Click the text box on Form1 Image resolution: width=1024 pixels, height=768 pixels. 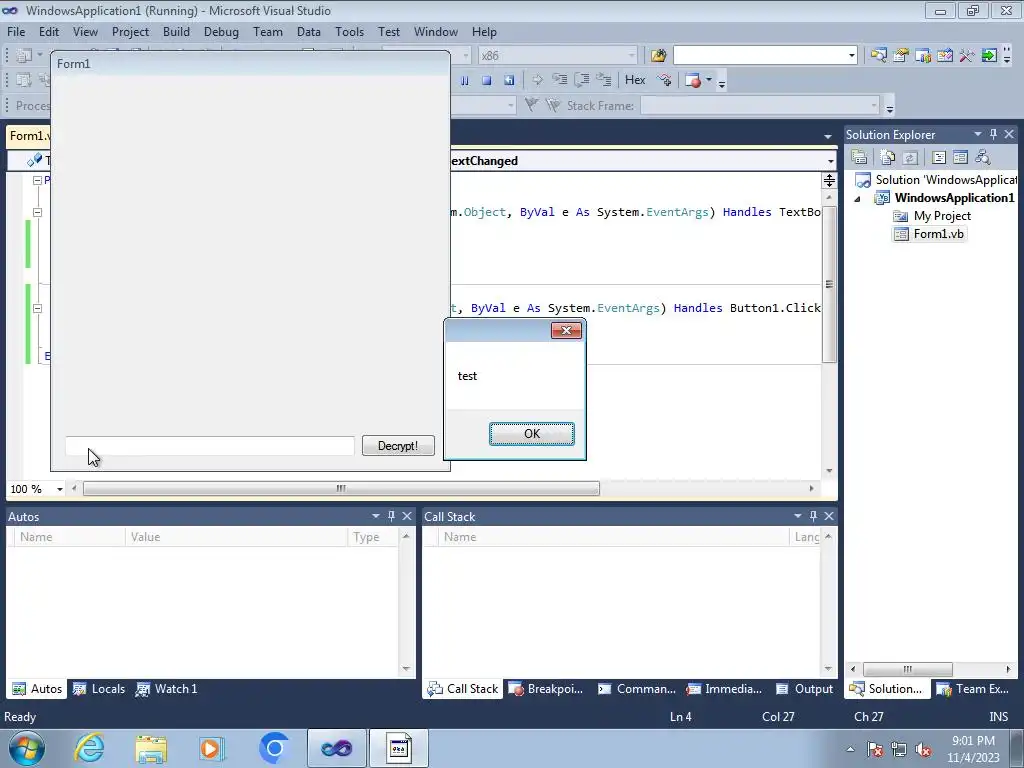(x=210, y=446)
